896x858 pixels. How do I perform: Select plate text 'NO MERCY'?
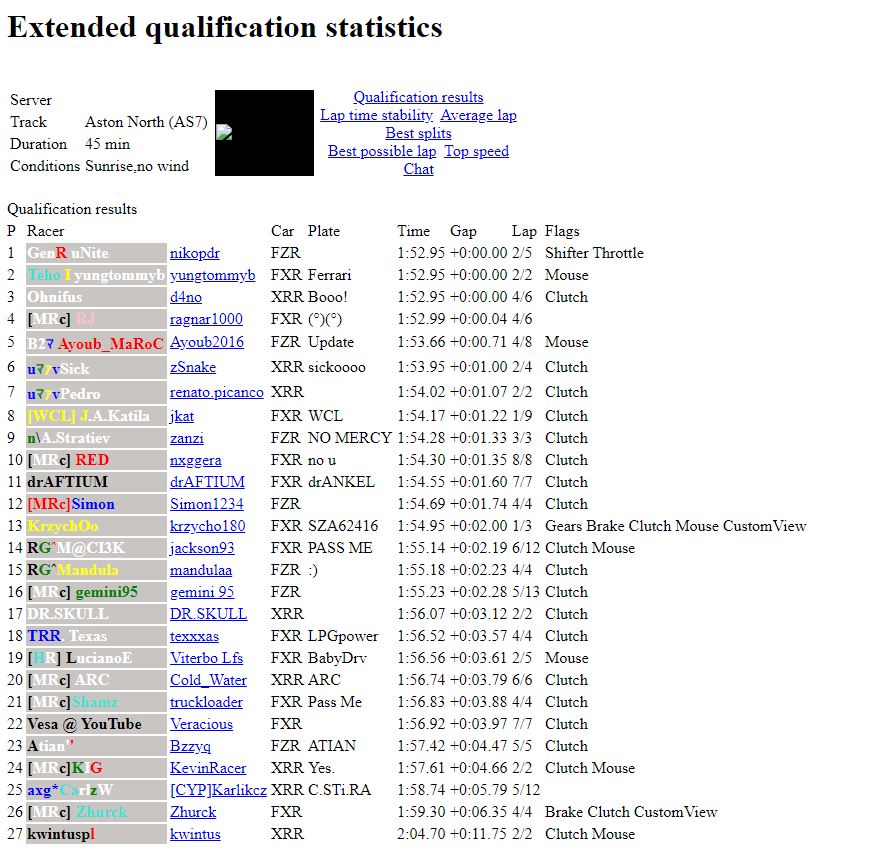350,438
